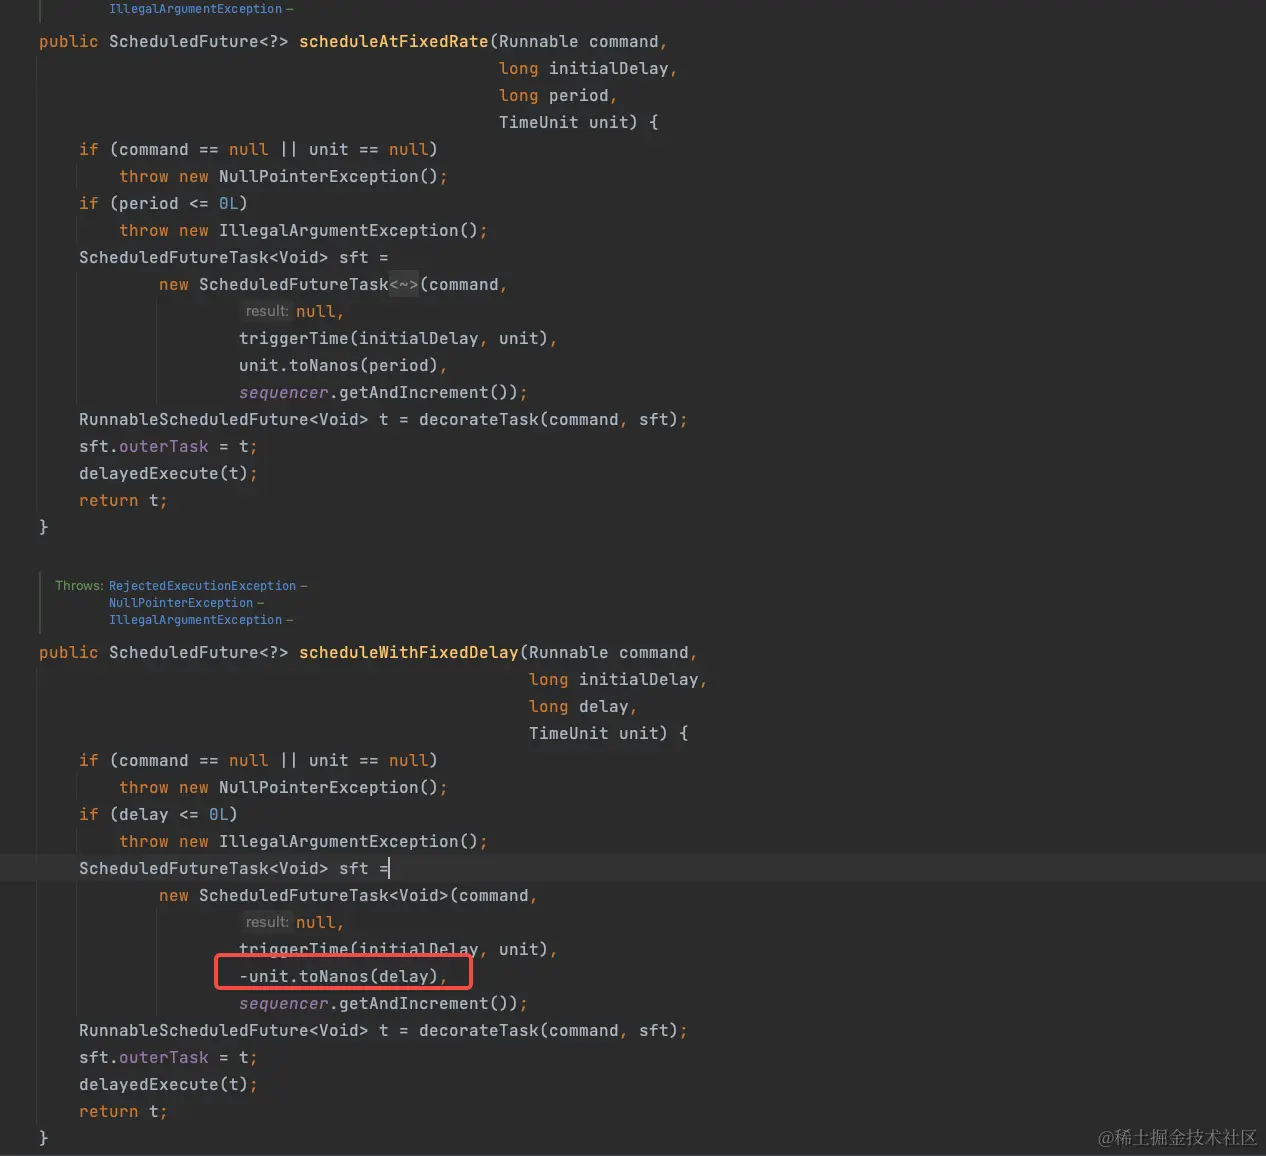Viewport: 1266px width, 1156px height.
Task: Place cursor on 'if (delay <= 0L)' line
Action: coord(158,815)
